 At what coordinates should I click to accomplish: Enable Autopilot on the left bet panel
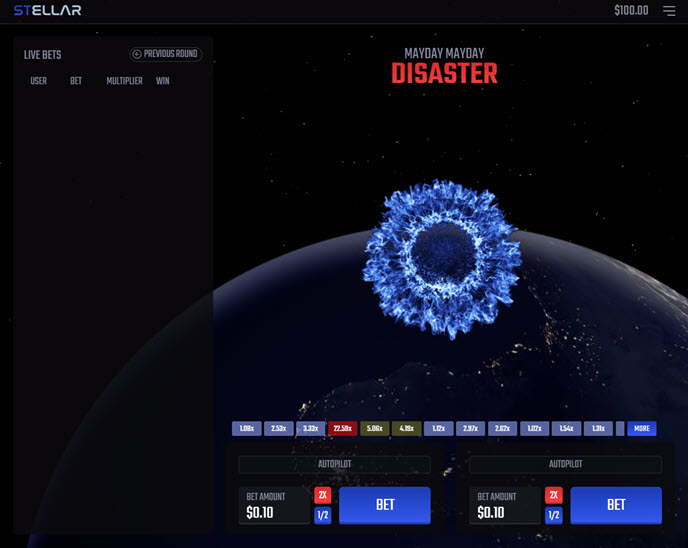tap(334, 465)
